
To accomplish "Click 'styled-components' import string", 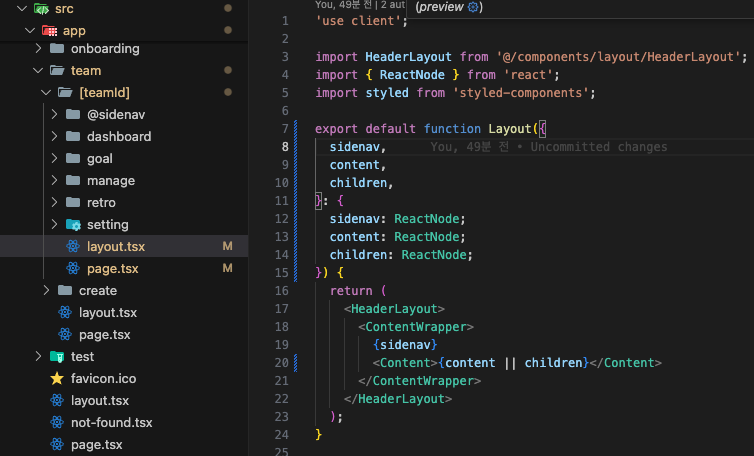I will pyautogui.click(x=521, y=92).
